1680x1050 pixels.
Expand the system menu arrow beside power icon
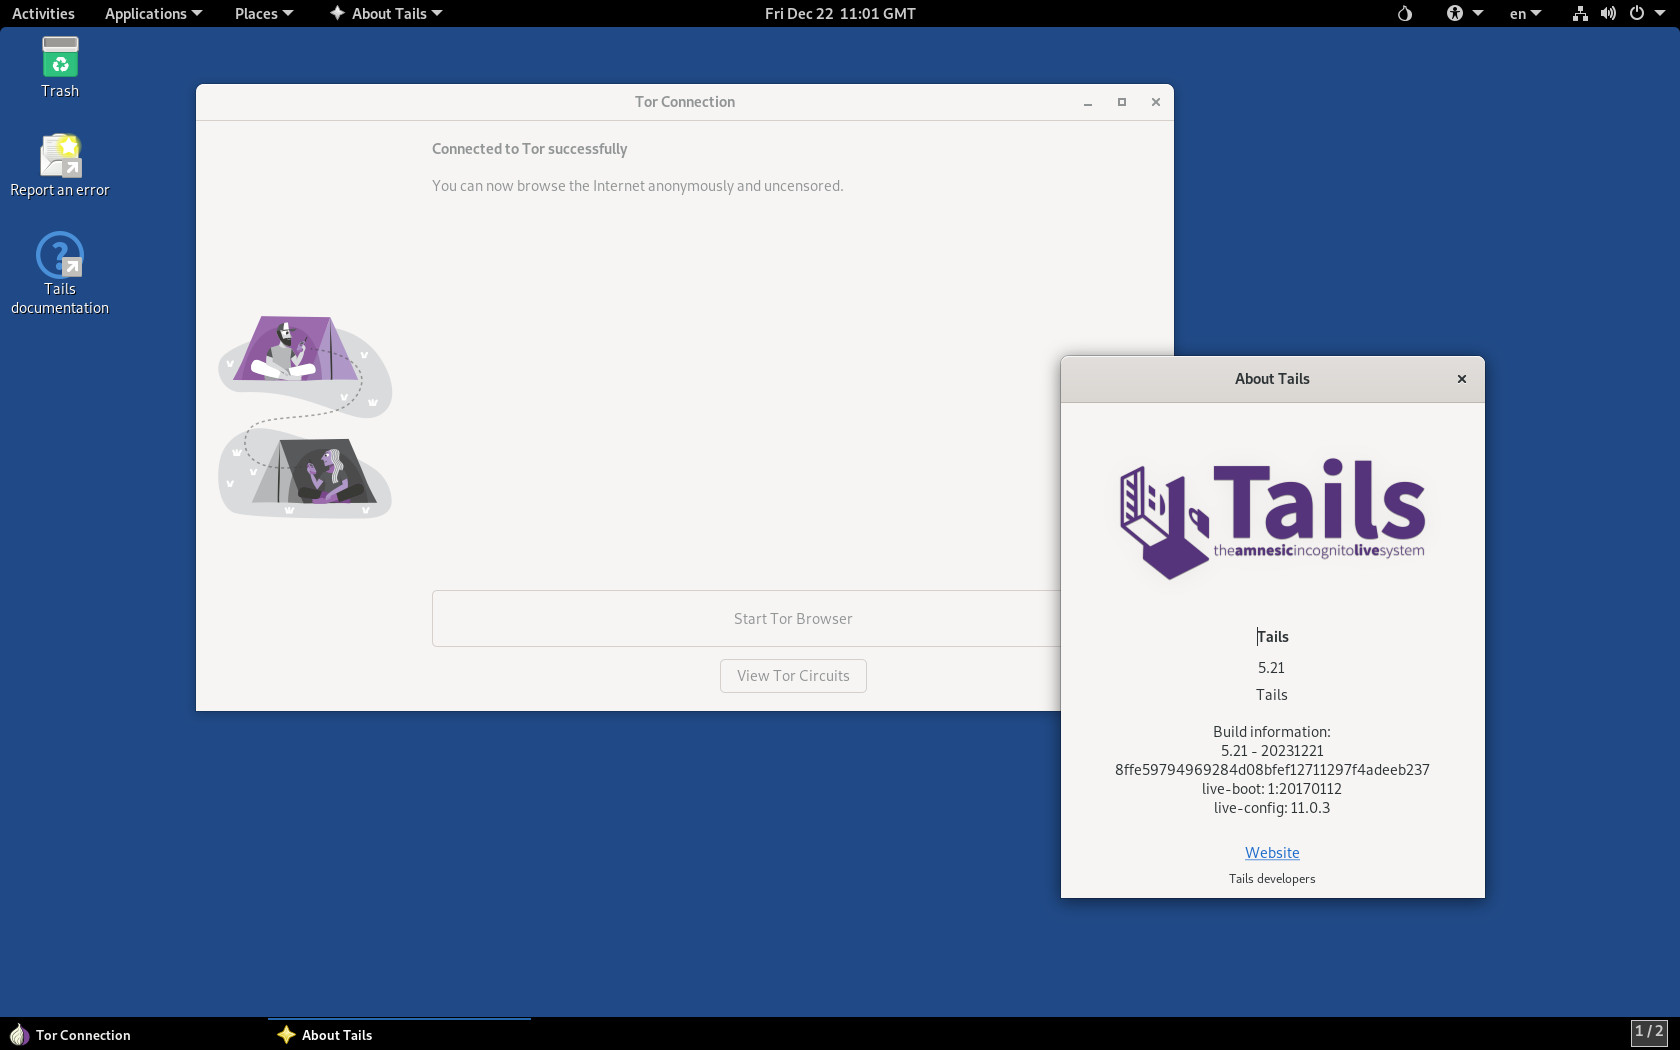pos(1660,14)
